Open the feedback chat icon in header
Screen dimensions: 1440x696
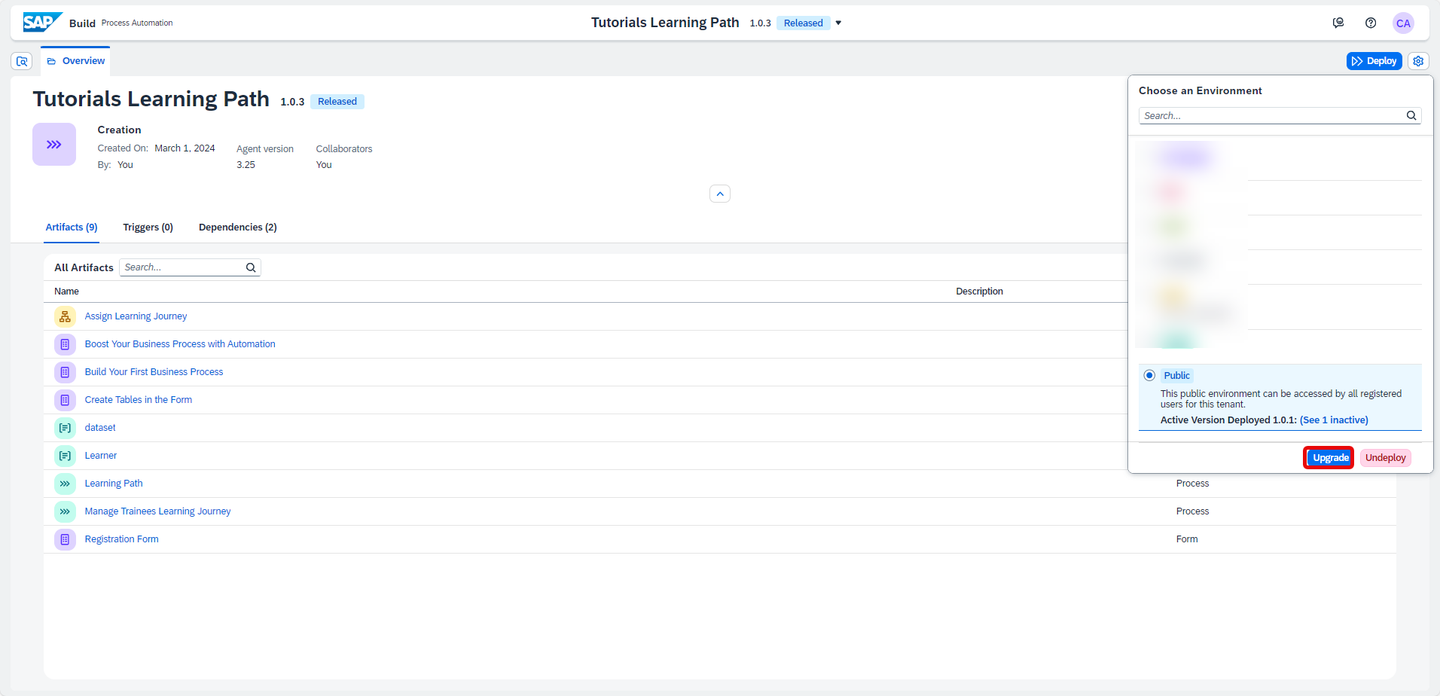point(1338,23)
